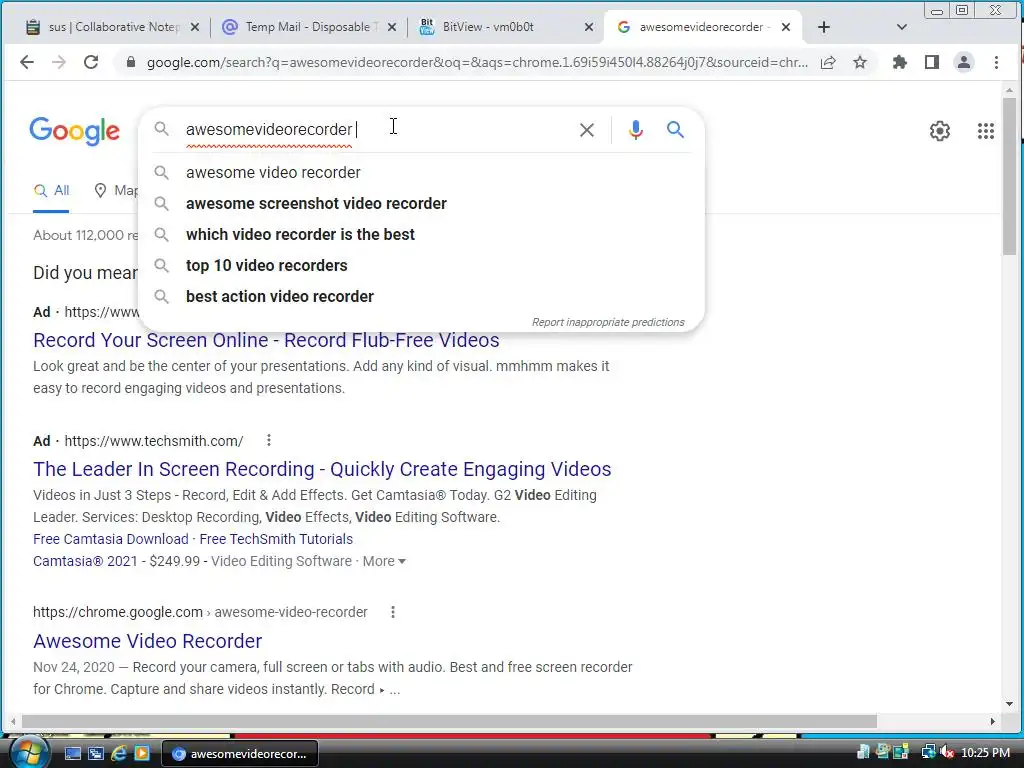1024x768 pixels.
Task: Clear the search box text
Action: (x=586, y=130)
